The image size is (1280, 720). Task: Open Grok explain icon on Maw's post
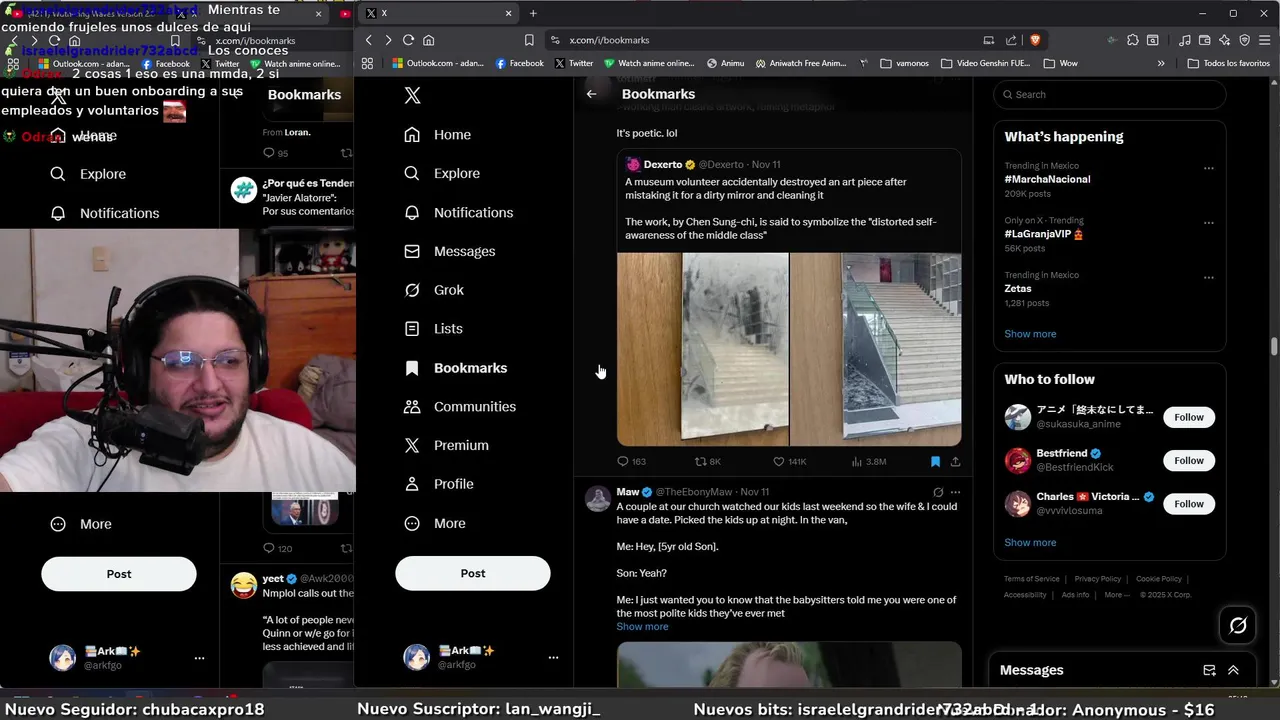(x=938, y=492)
